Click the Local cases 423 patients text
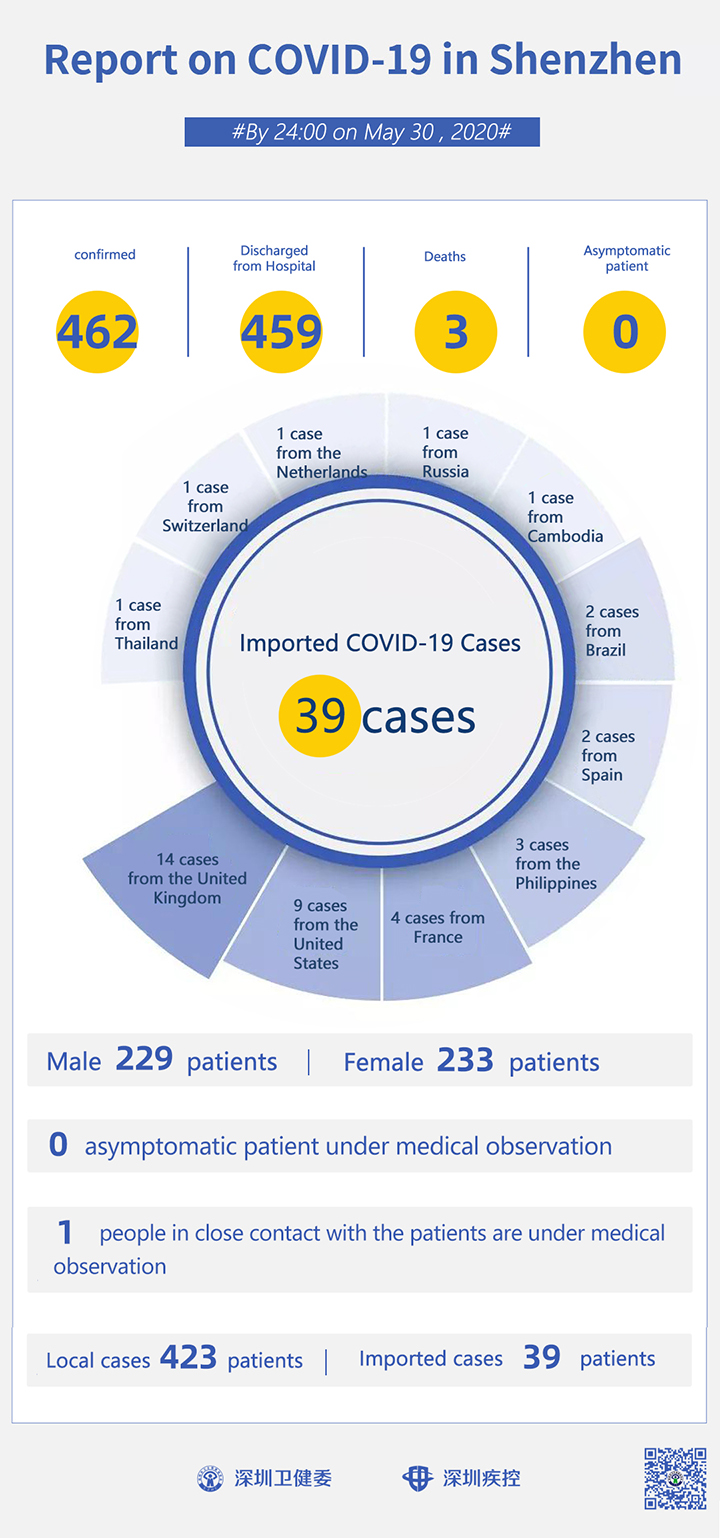This screenshot has height=1538, width=720. click(174, 1359)
